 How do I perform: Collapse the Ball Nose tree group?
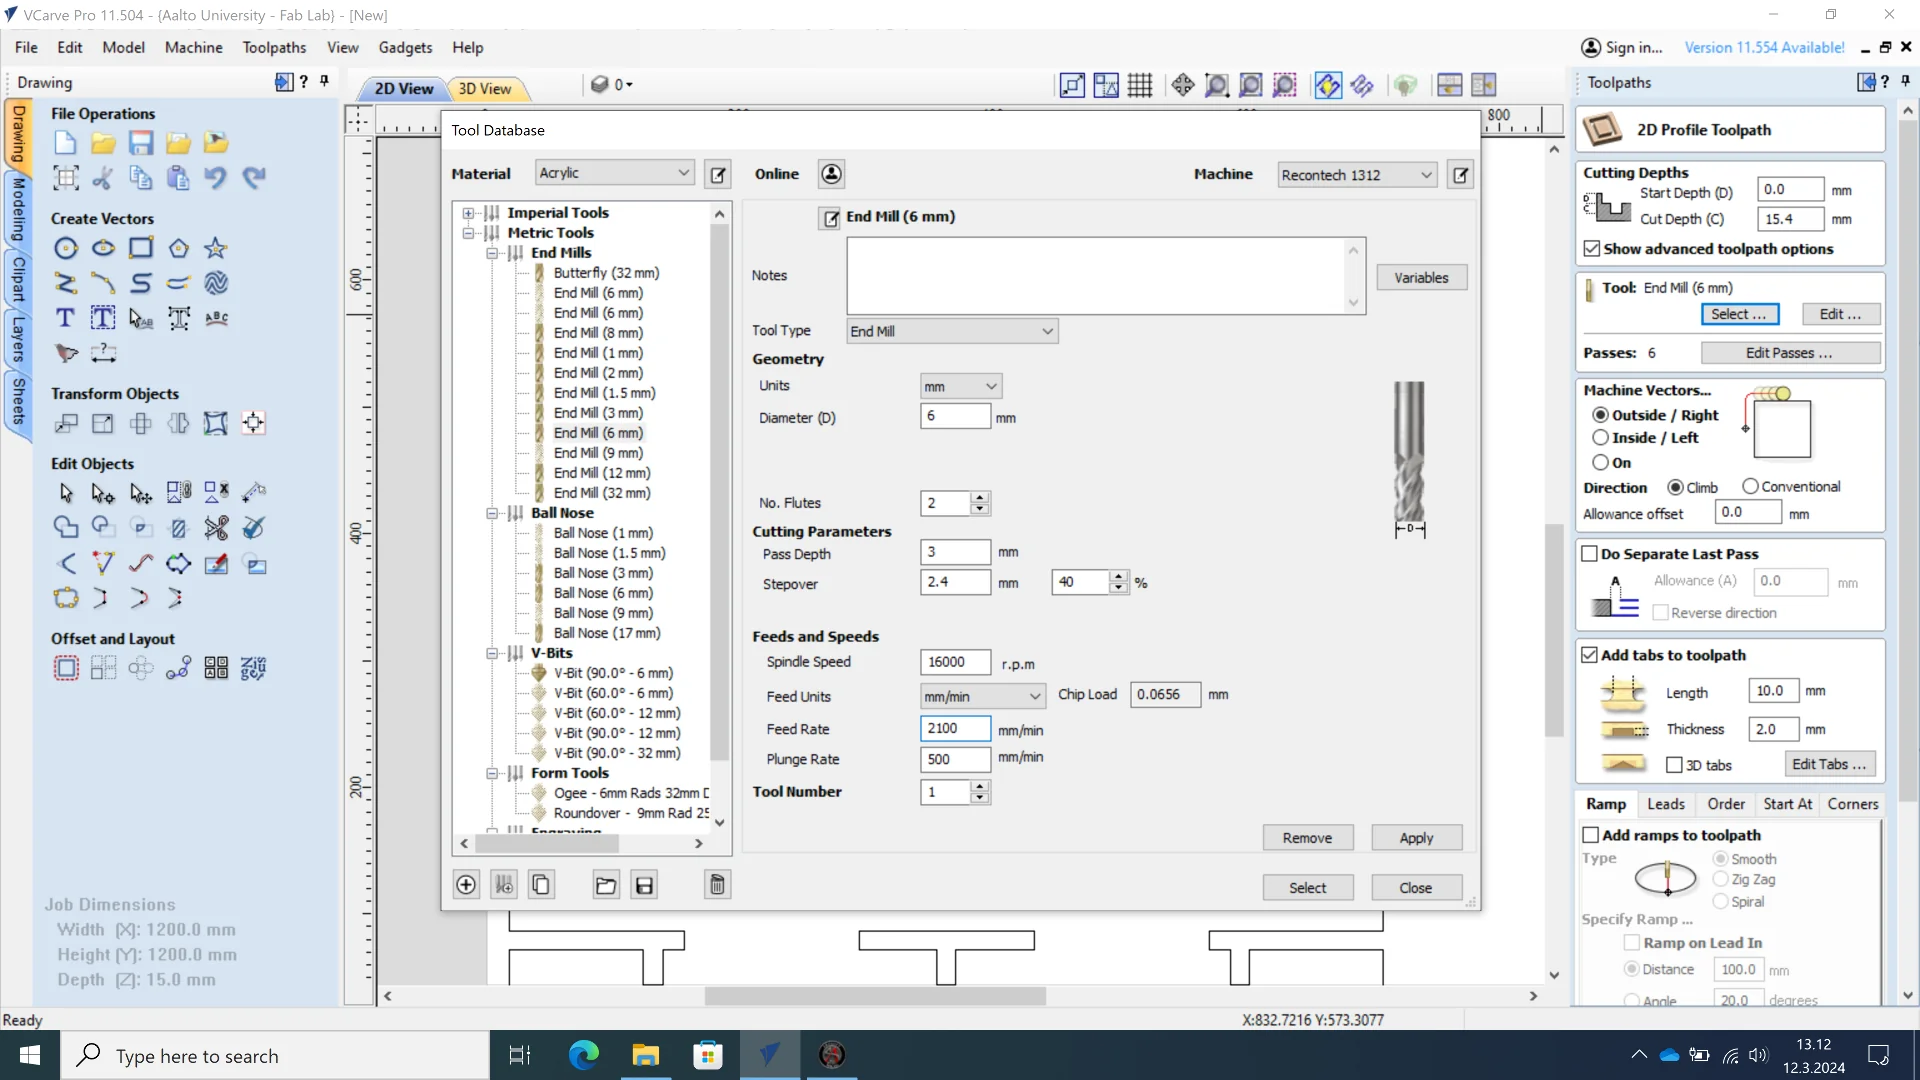click(x=492, y=513)
